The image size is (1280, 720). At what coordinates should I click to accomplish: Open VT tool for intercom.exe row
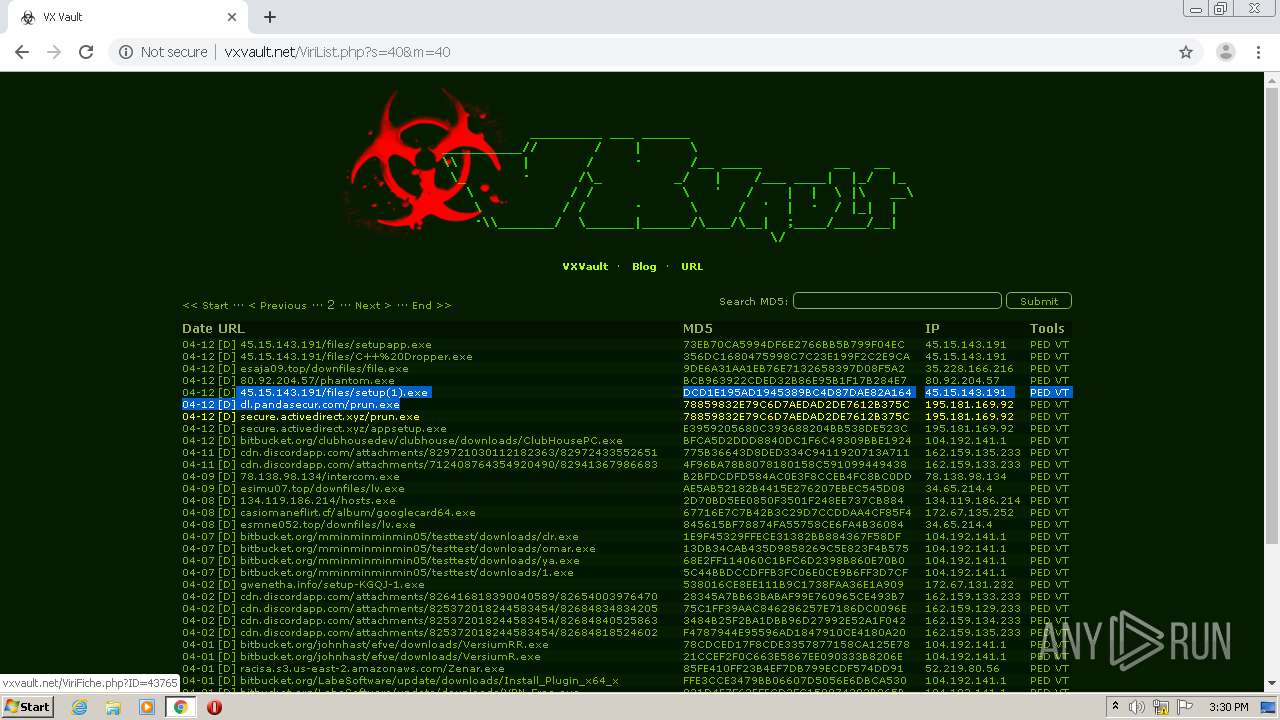pos(1062,477)
